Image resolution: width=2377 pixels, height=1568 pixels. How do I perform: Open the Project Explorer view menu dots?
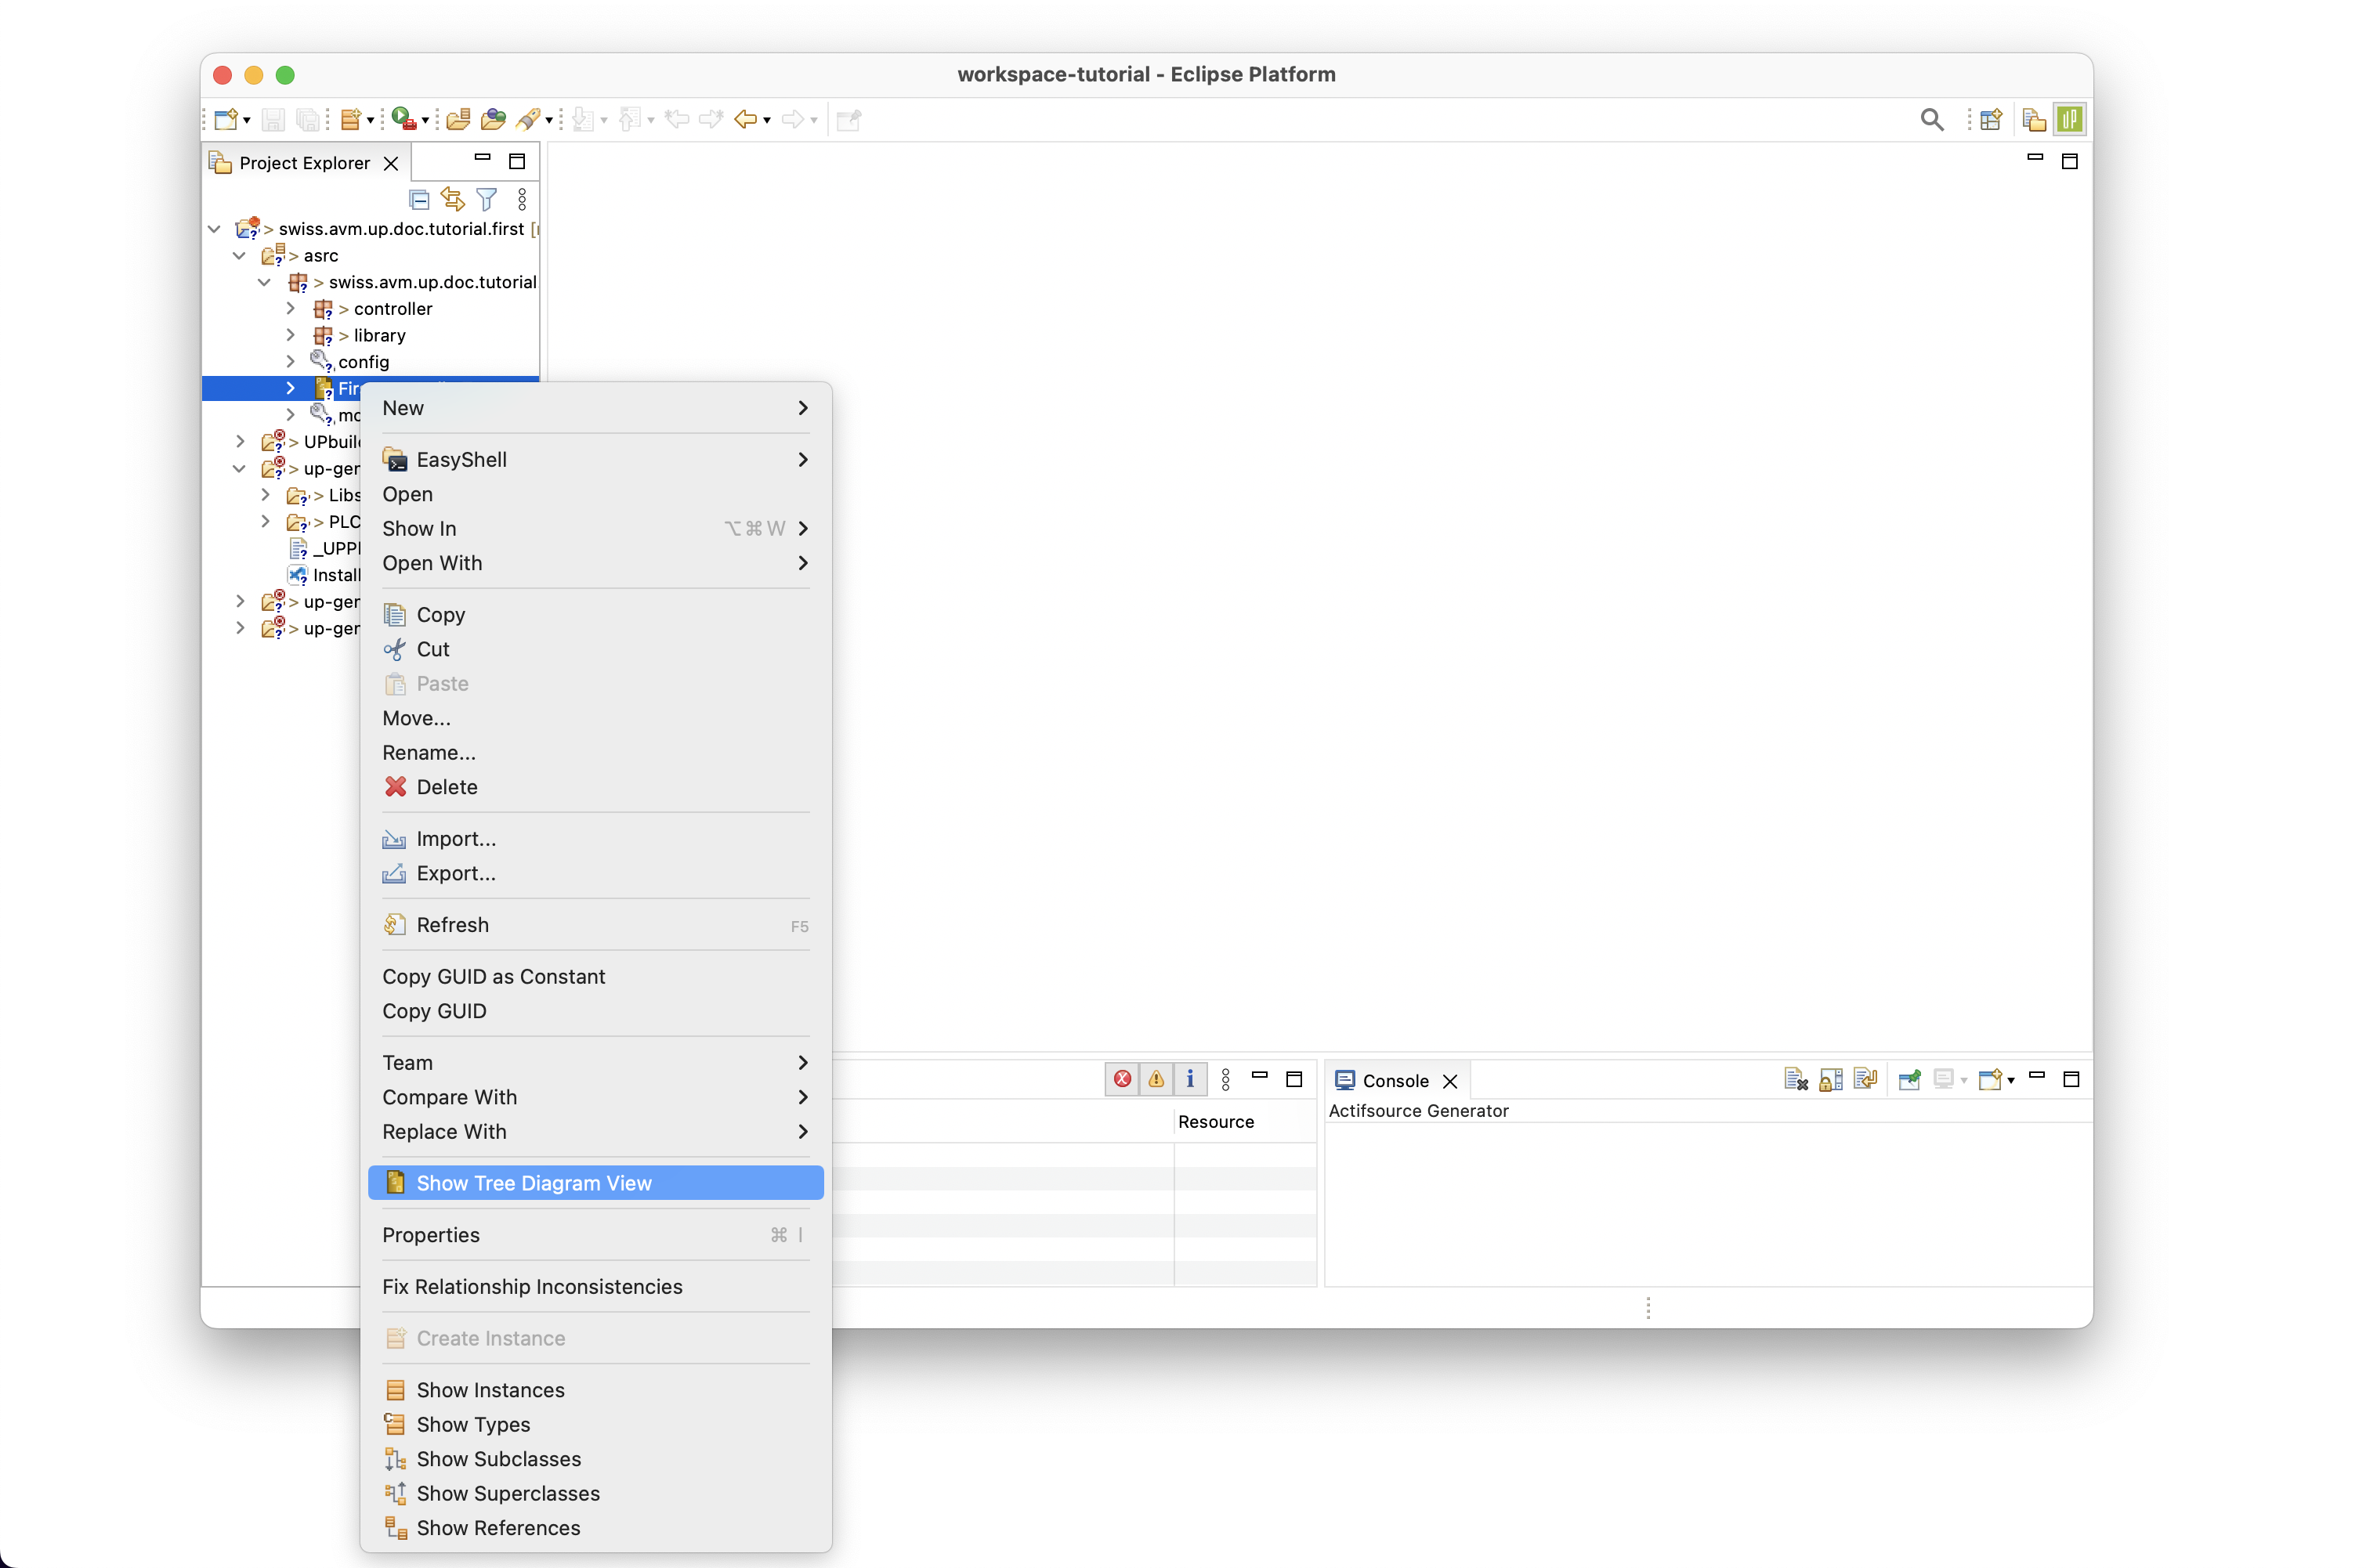point(522,200)
